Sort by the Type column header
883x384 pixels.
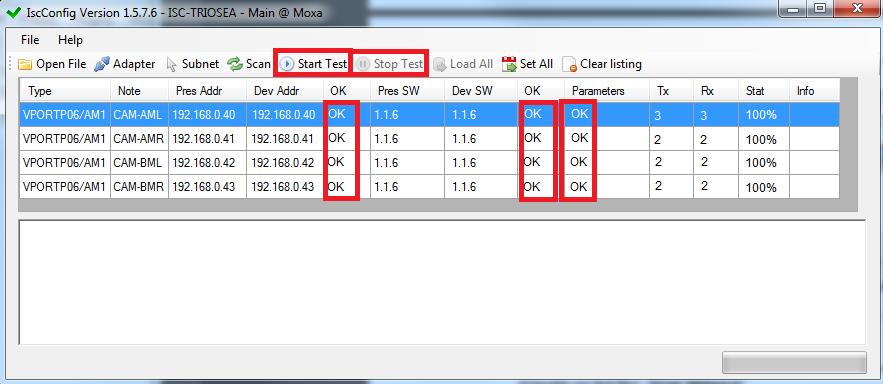coord(65,91)
